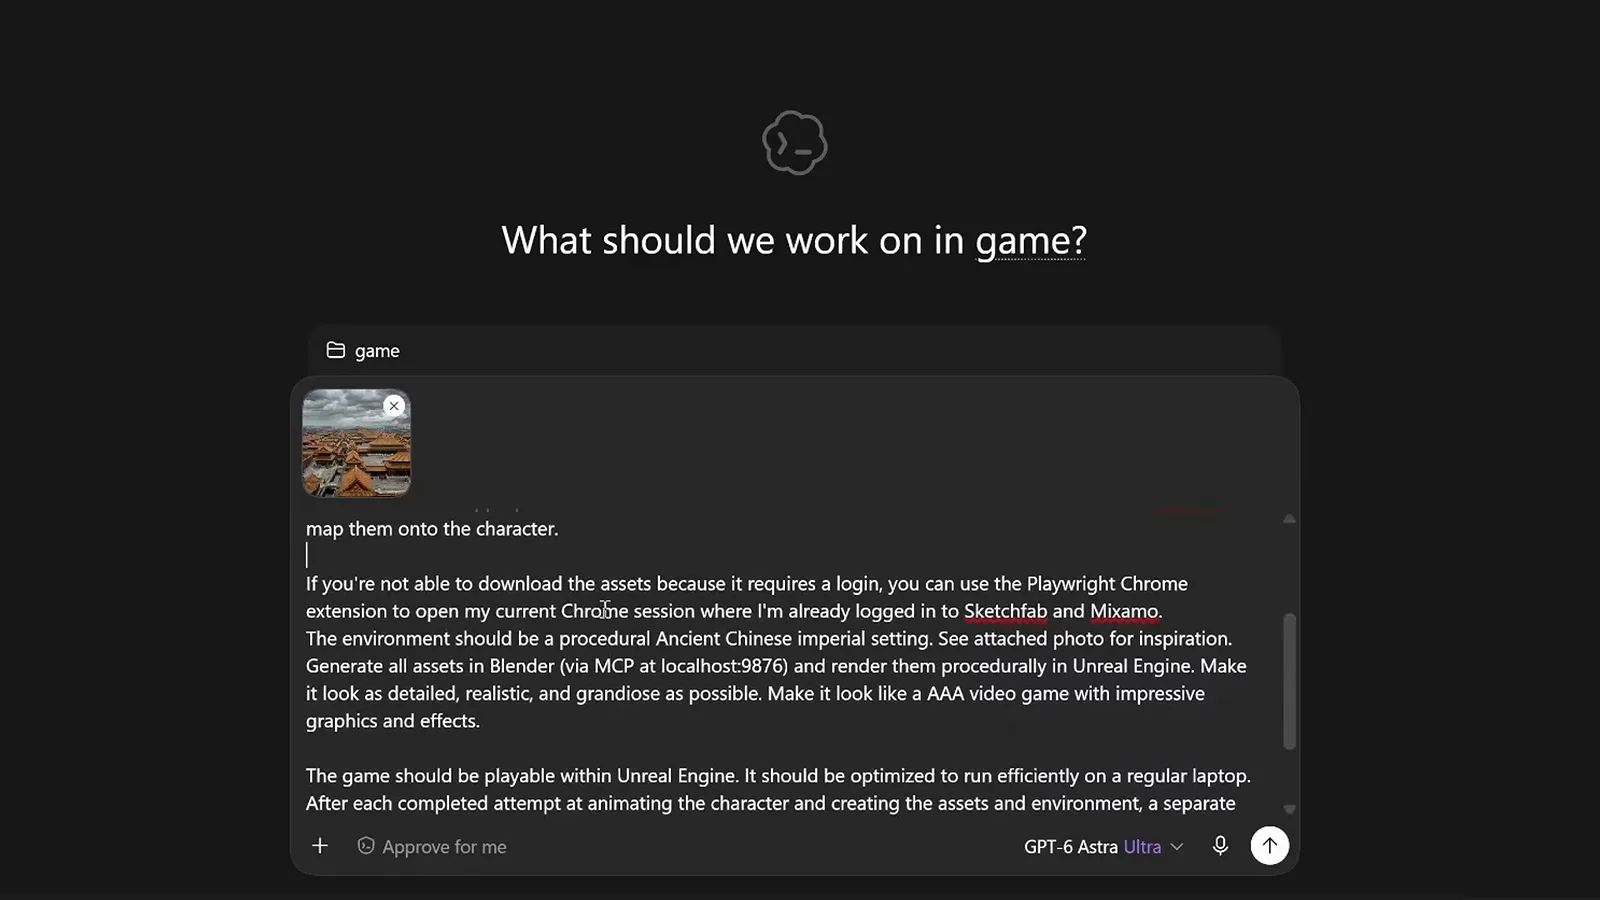Viewport: 1600px width, 900px height.
Task: Send the prompt with the arrow button
Action: coord(1270,846)
